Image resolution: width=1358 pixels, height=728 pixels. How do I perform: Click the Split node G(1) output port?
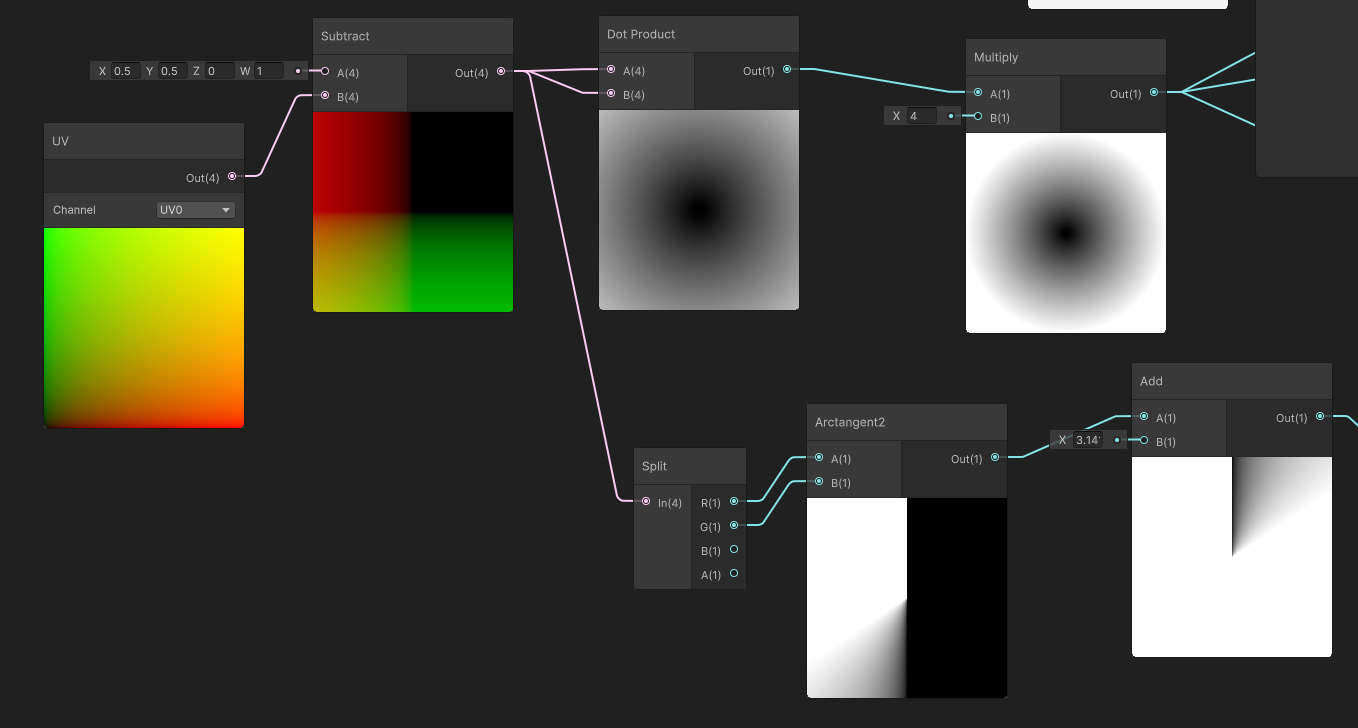(x=734, y=525)
